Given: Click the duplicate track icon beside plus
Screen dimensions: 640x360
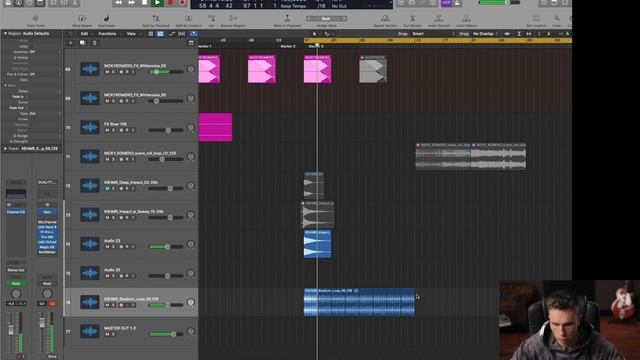Looking at the screenshot, I should (x=82, y=42).
